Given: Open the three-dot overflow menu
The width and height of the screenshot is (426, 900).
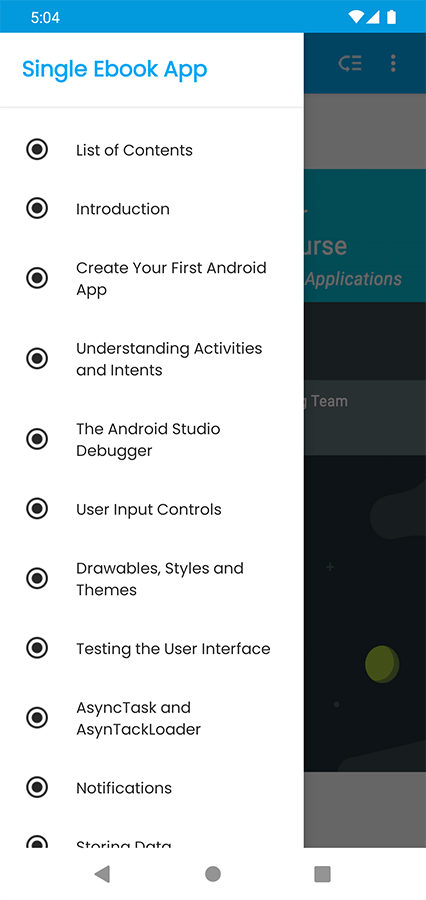Looking at the screenshot, I should click(393, 63).
